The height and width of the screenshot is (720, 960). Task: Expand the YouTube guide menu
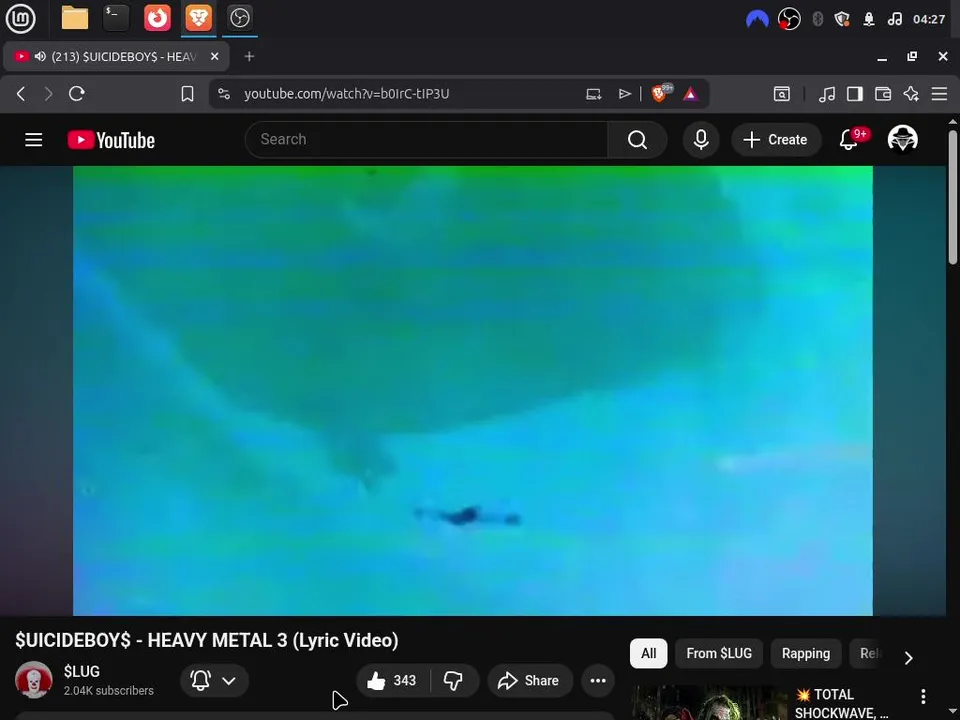[x=34, y=140]
